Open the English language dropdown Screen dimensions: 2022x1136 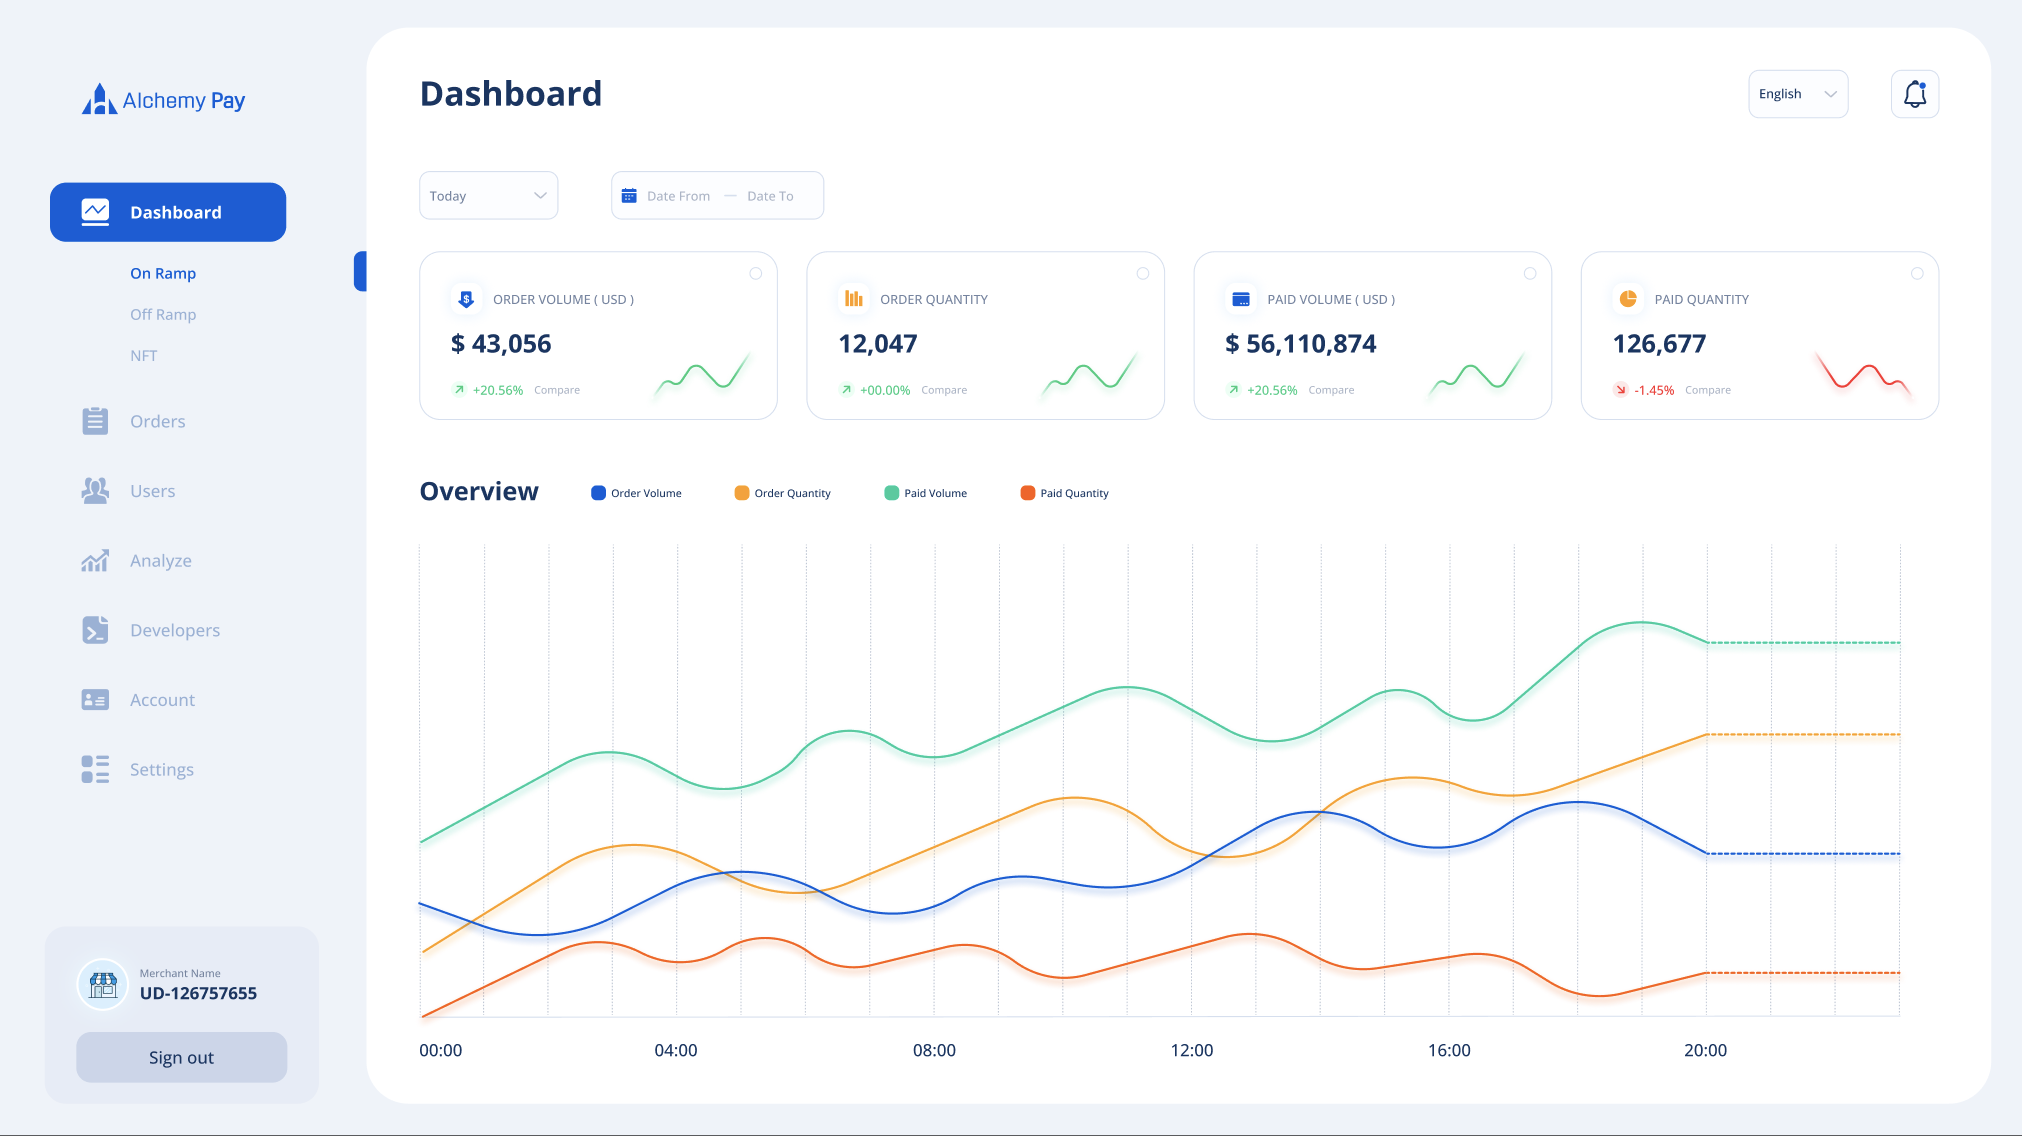1797,94
